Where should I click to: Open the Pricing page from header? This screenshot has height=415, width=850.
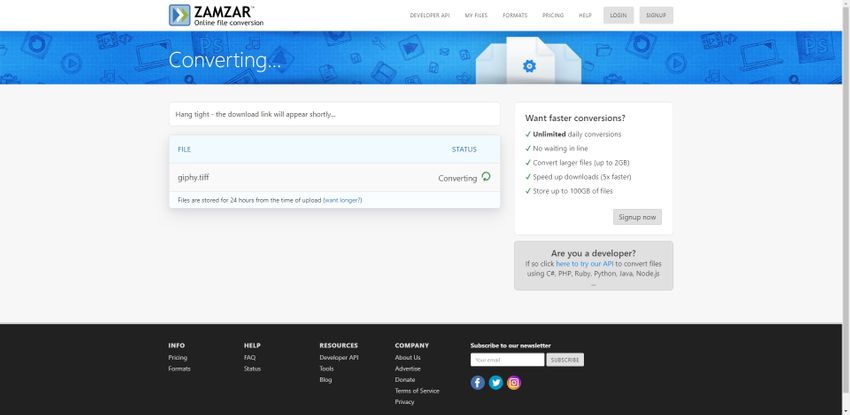[553, 16]
